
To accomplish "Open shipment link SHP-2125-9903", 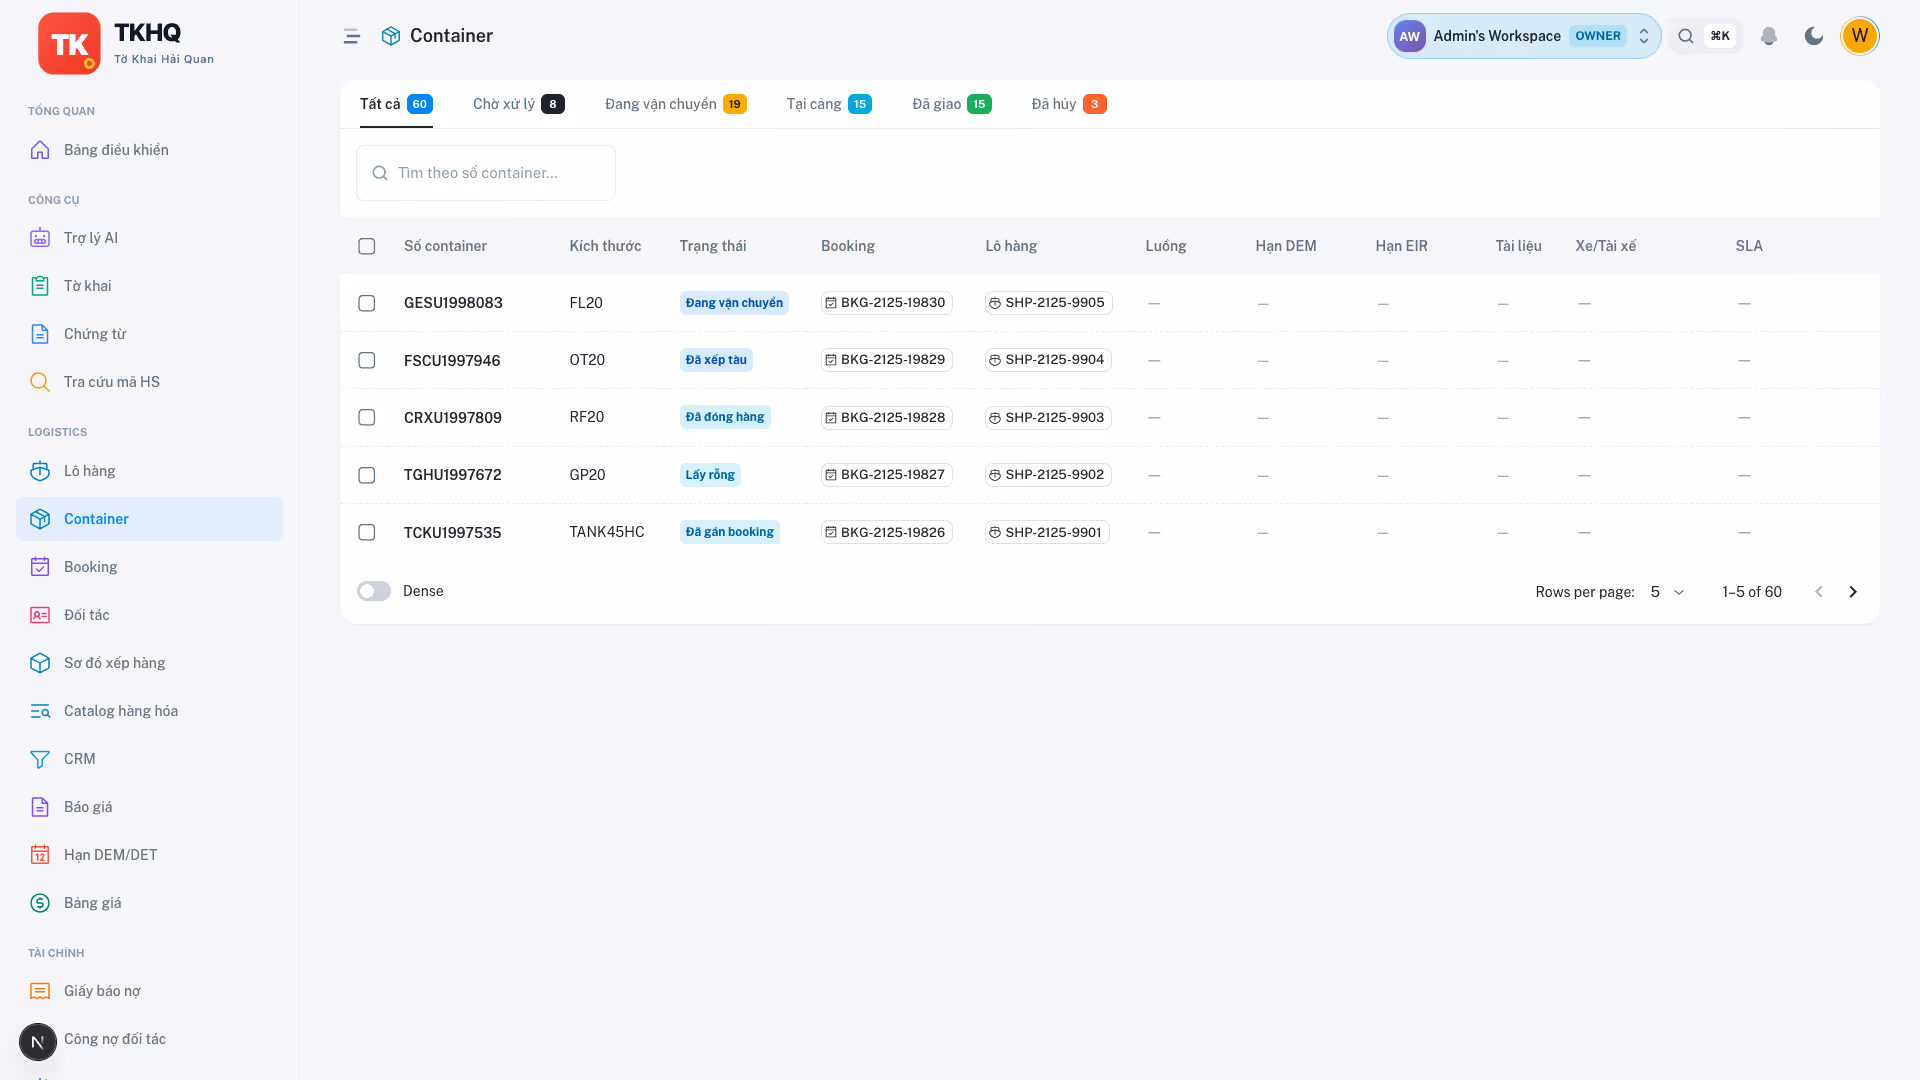I will tap(1048, 418).
